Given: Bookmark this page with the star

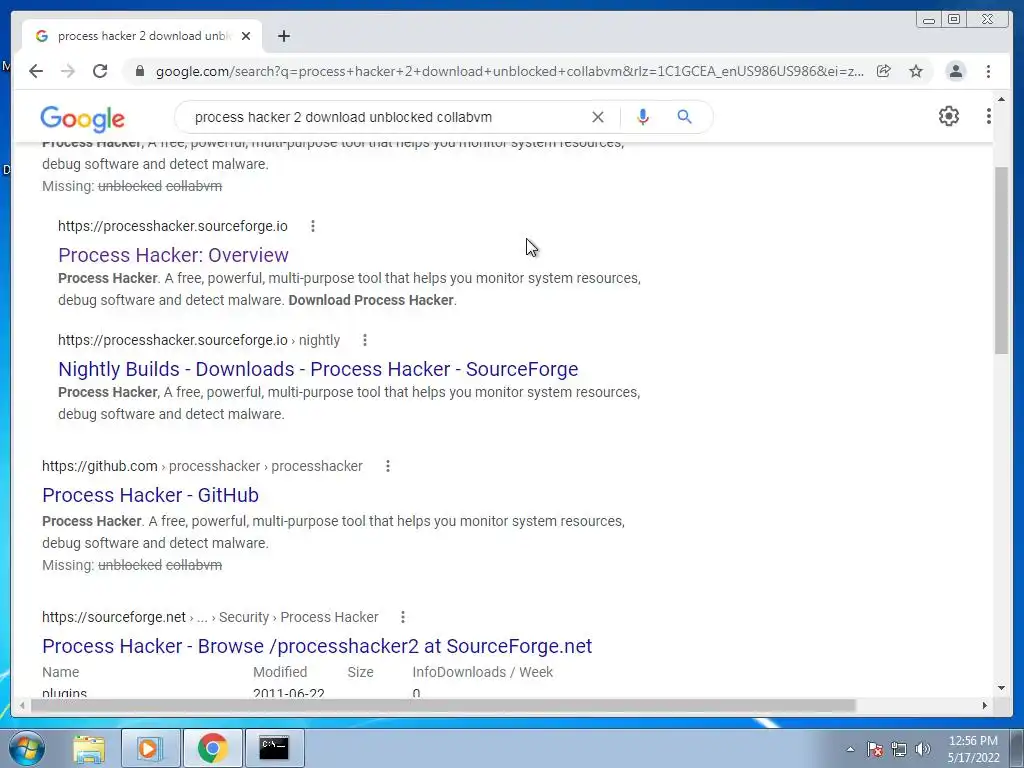Looking at the screenshot, I should point(916,71).
